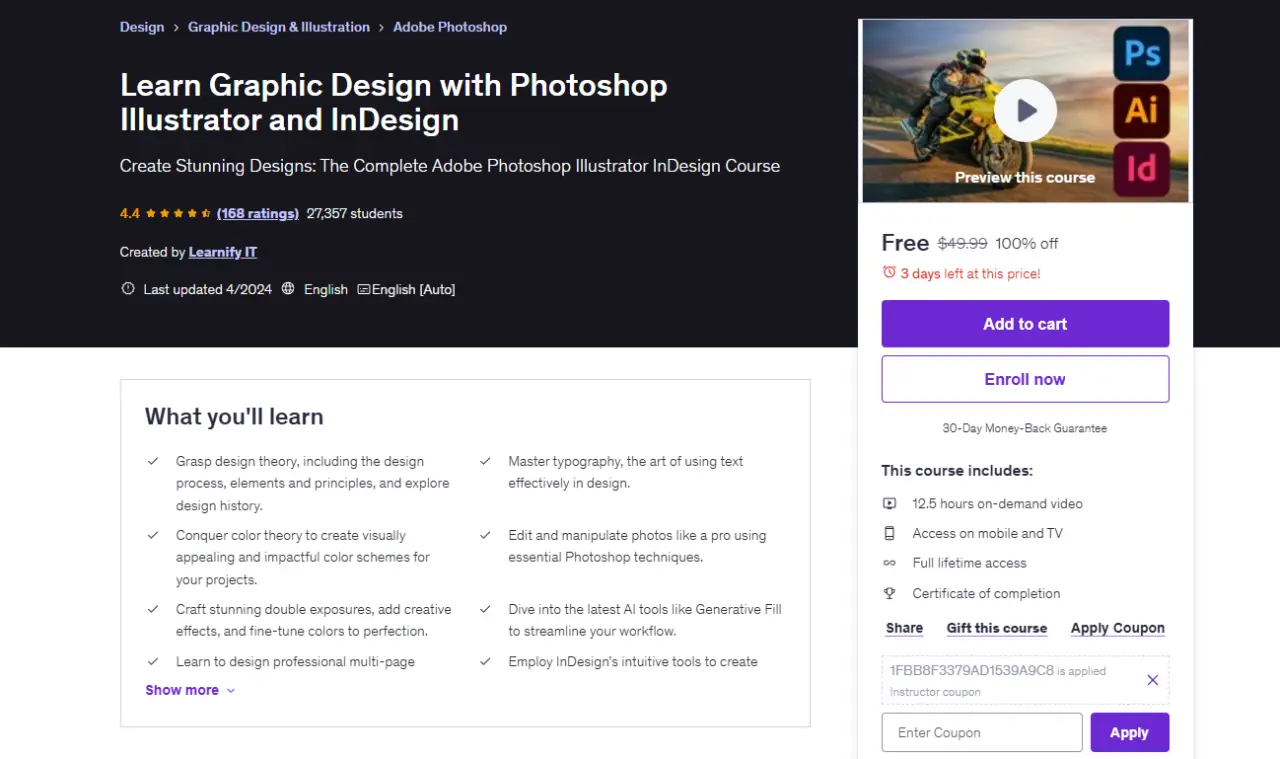Click the checkmark beside 'Edit and manipulate photos'

[485, 535]
